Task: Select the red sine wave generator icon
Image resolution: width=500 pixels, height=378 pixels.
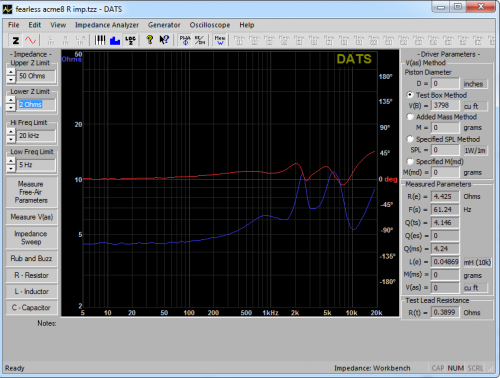Action: click(x=31, y=41)
